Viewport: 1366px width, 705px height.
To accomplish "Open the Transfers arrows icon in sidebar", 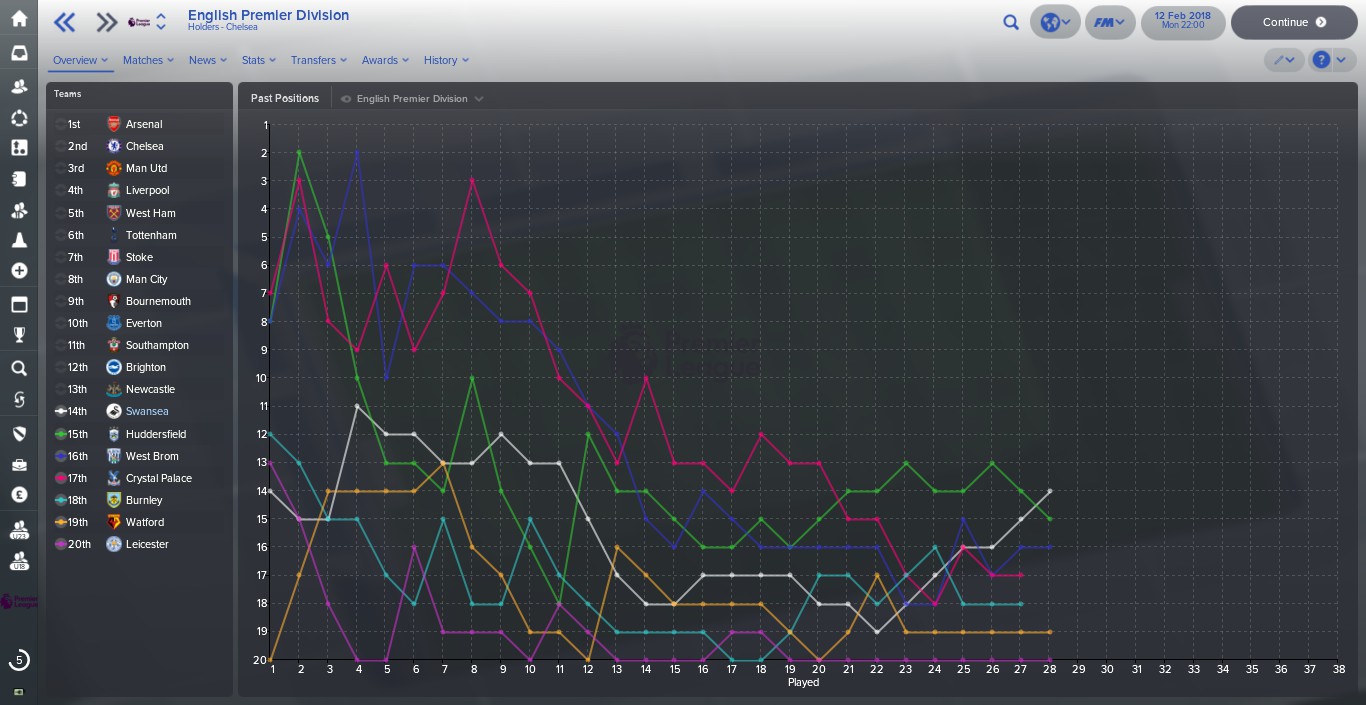I will pyautogui.click(x=19, y=400).
